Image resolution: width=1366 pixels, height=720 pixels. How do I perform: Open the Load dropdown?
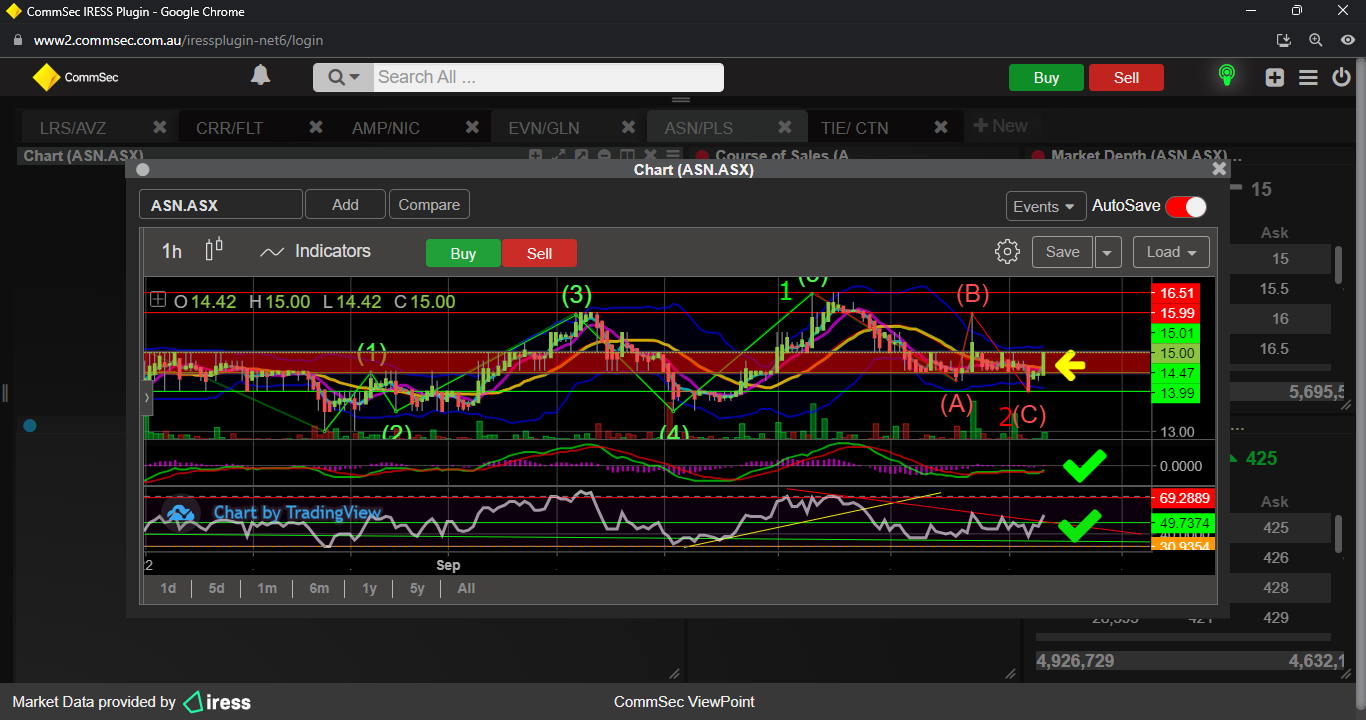[1171, 252]
